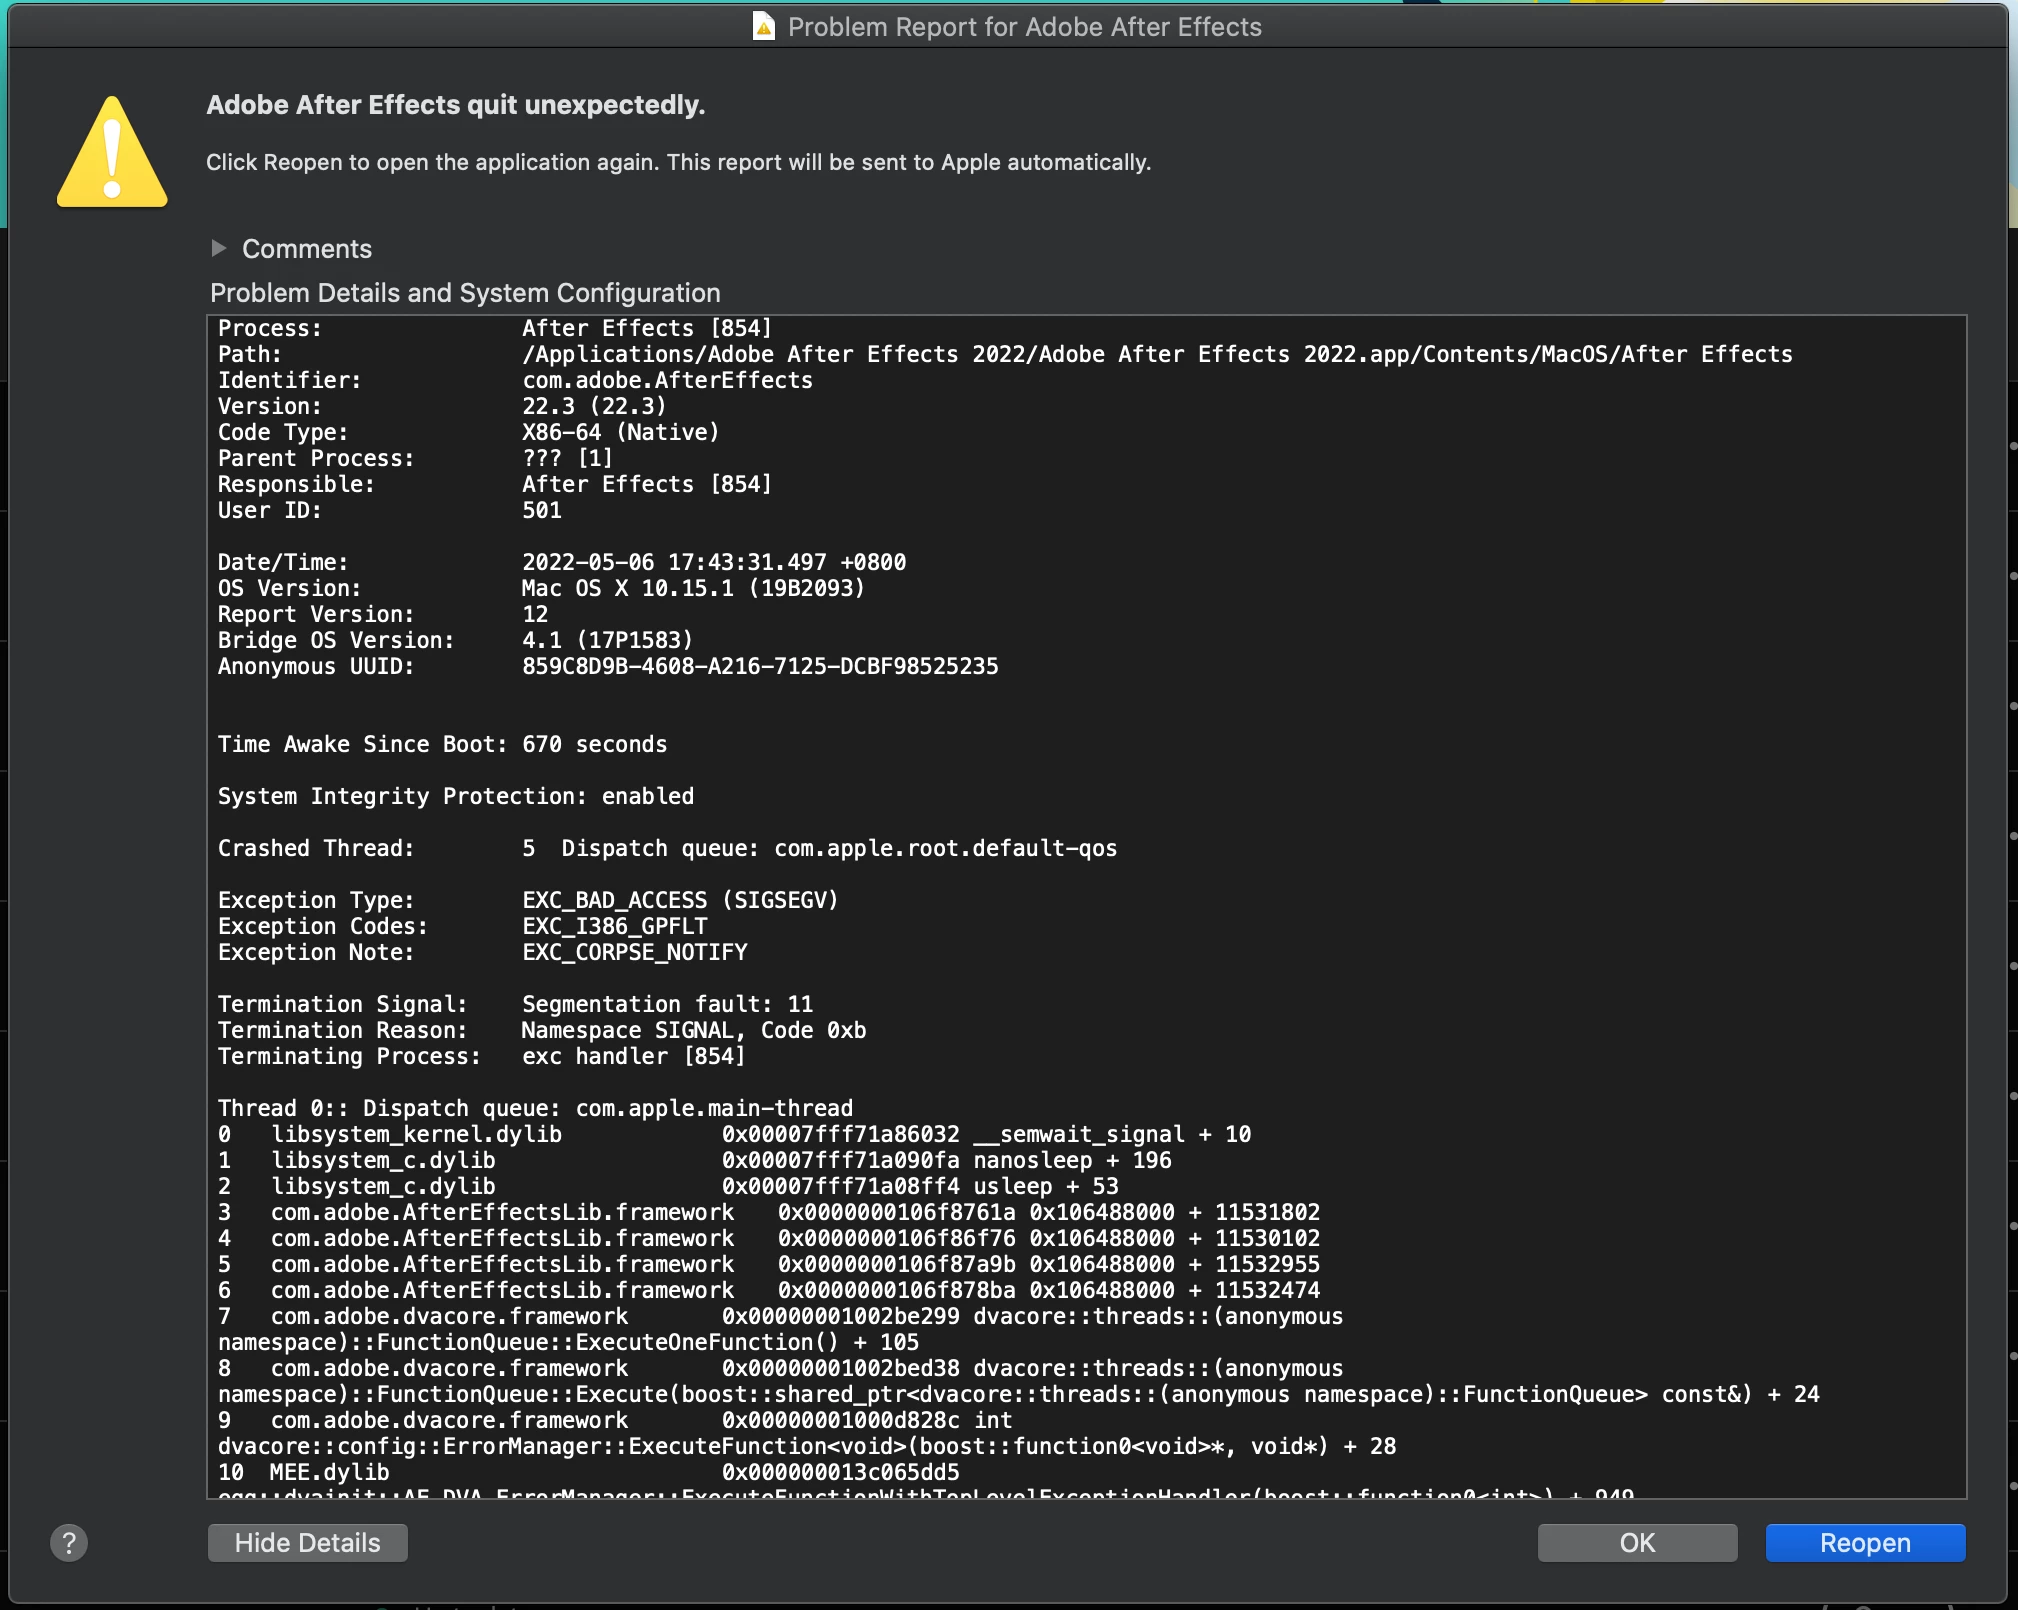
Task: Click the Segmentation fault: 11 line
Action: coord(666,1004)
